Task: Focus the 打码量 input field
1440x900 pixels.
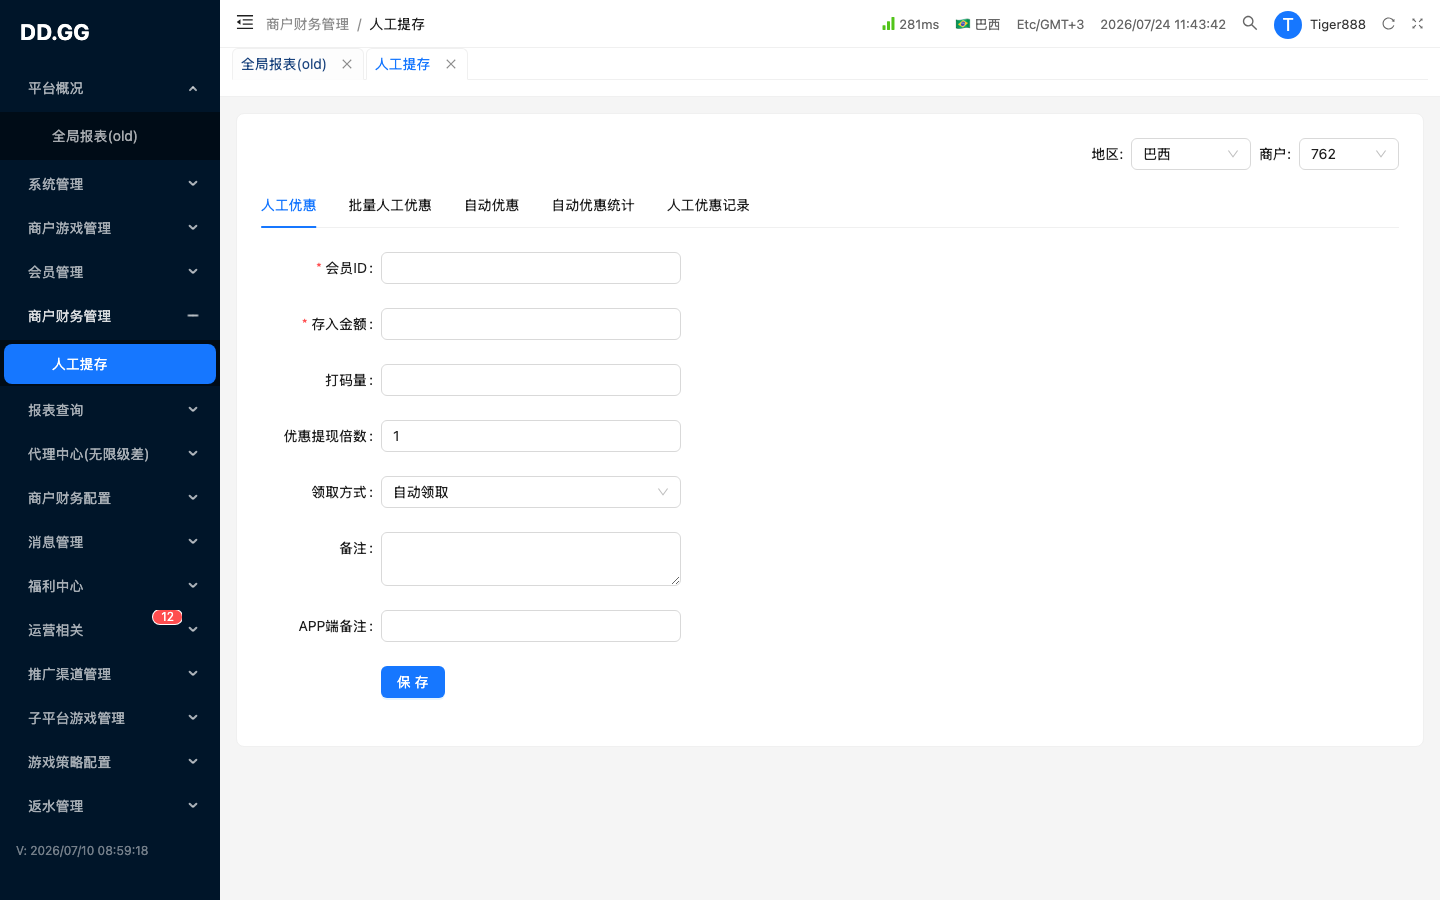Action: tap(530, 380)
